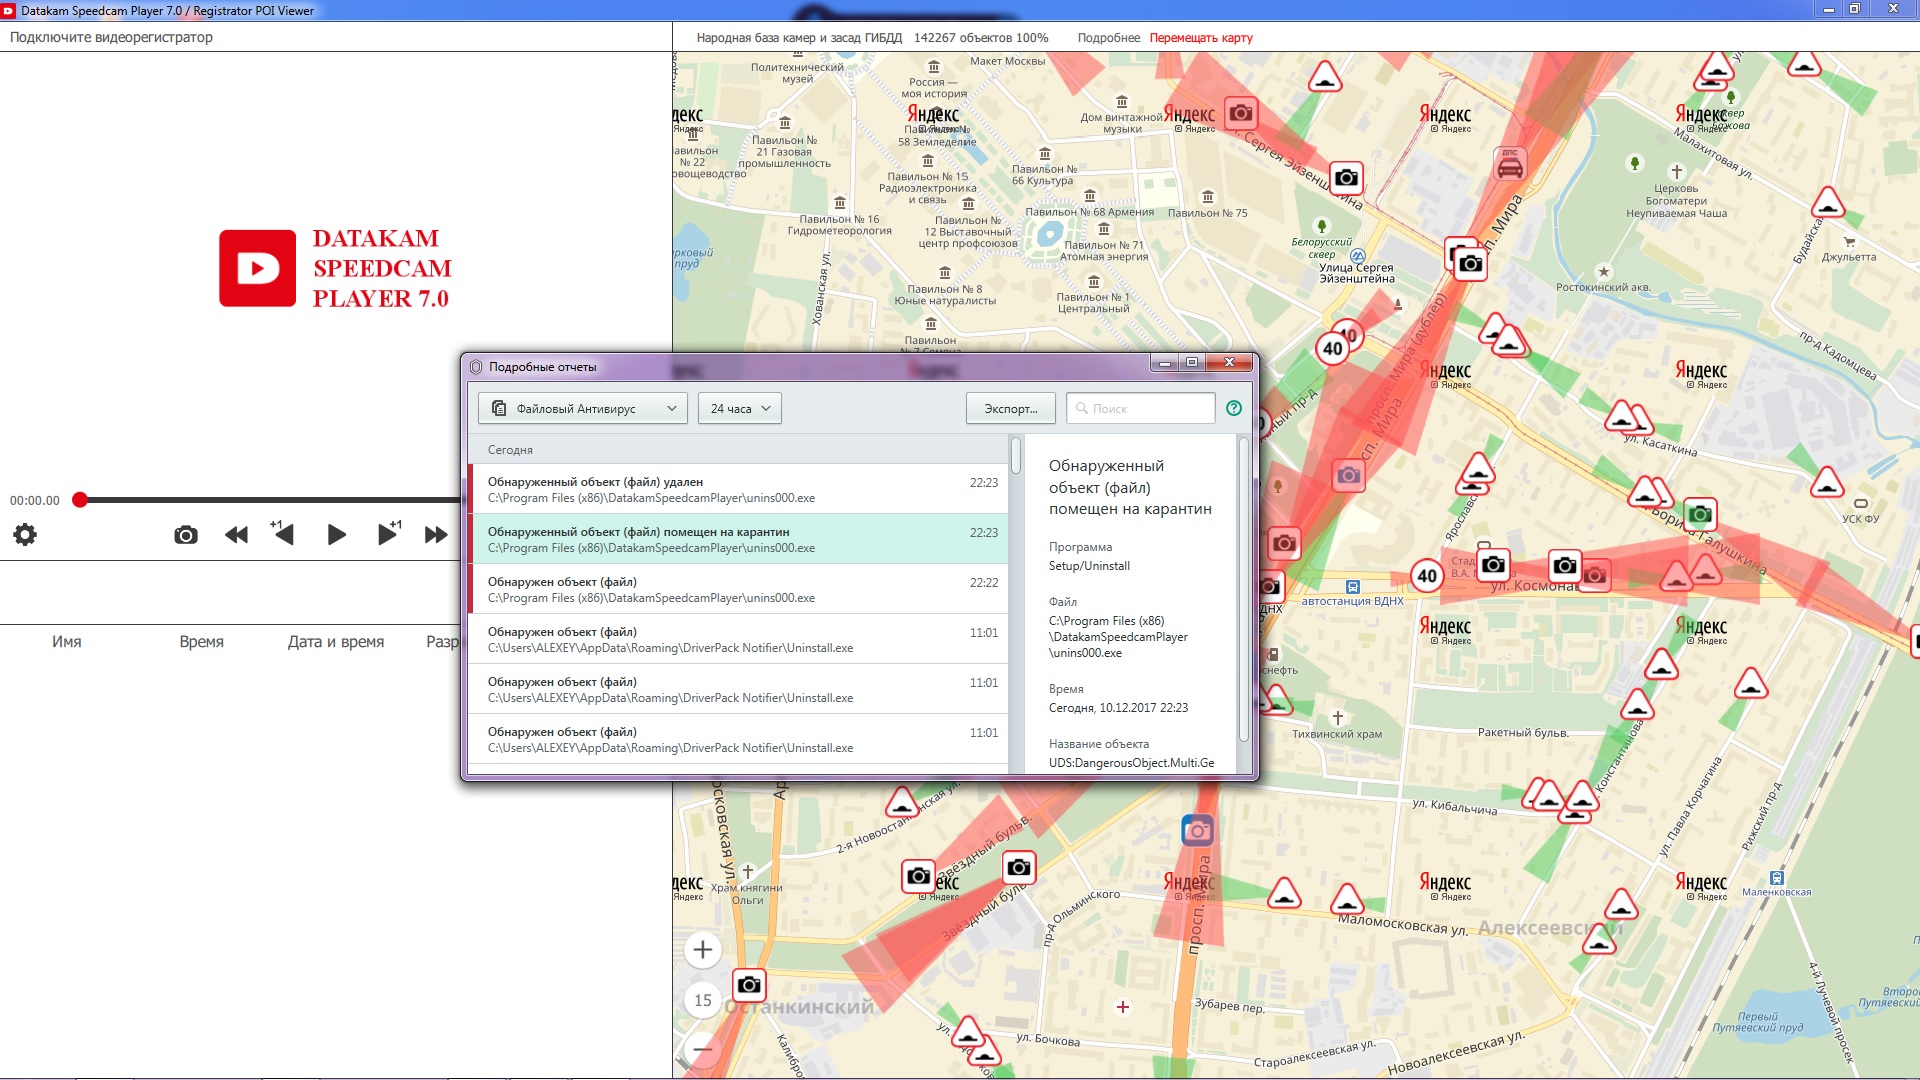Click the 40 speed limit sign near ВДНХ
Viewport: 1920px width, 1080px height.
click(x=1427, y=576)
